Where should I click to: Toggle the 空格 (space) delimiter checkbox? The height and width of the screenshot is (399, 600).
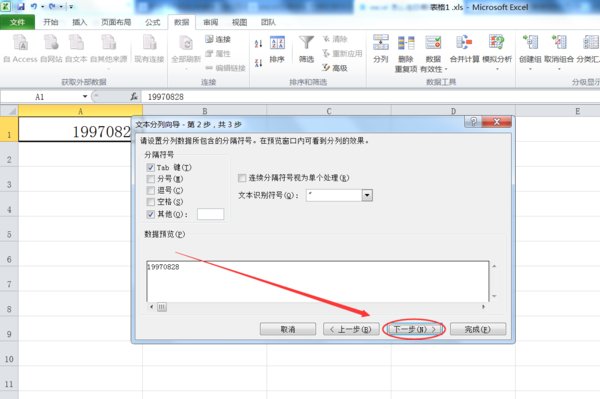[x=150, y=202]
